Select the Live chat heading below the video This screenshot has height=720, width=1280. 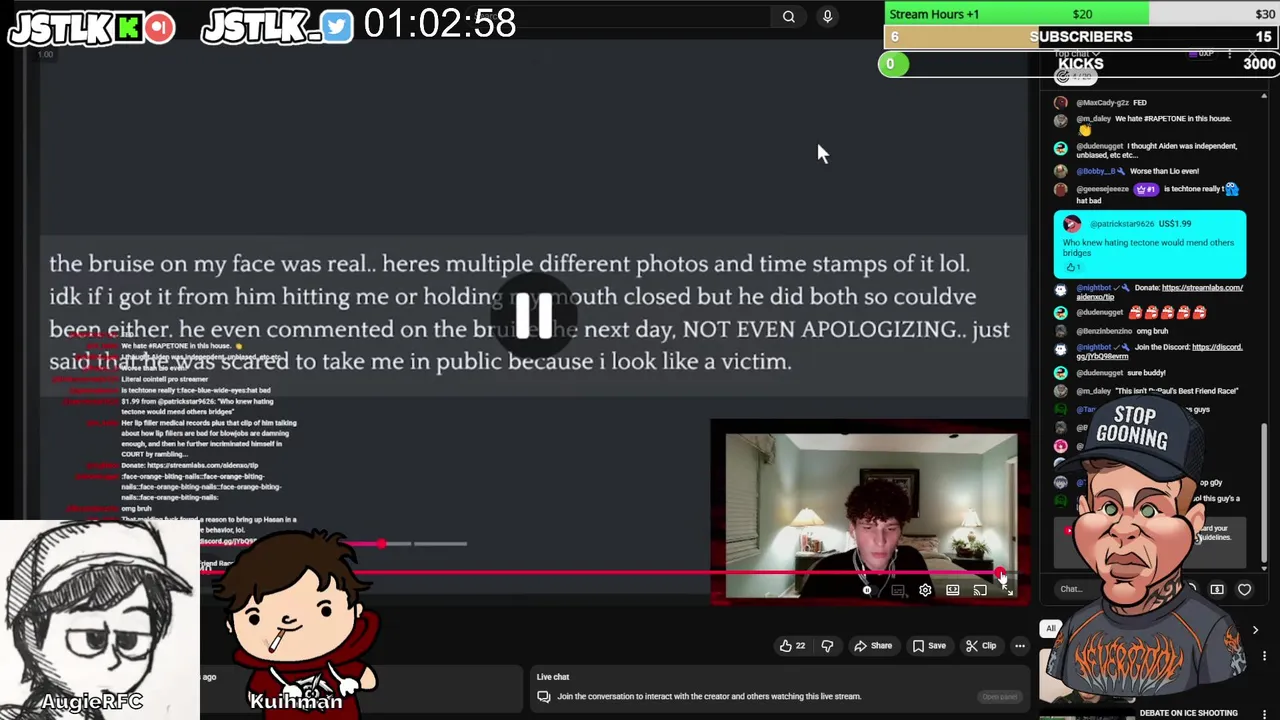pos(553,677)
